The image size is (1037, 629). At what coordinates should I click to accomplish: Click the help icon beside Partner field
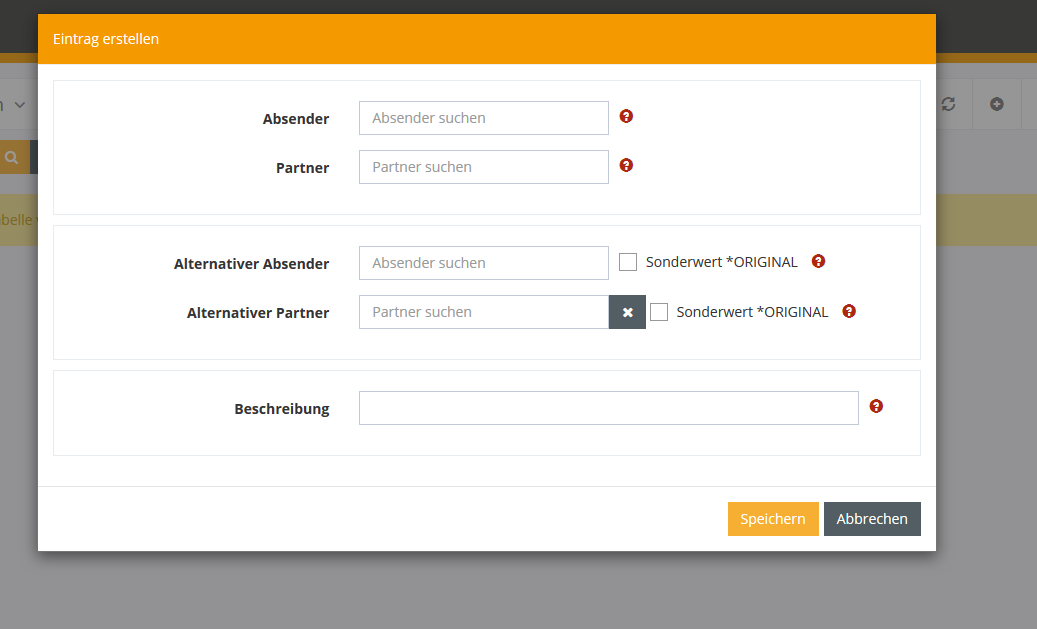tap(626, 165)
